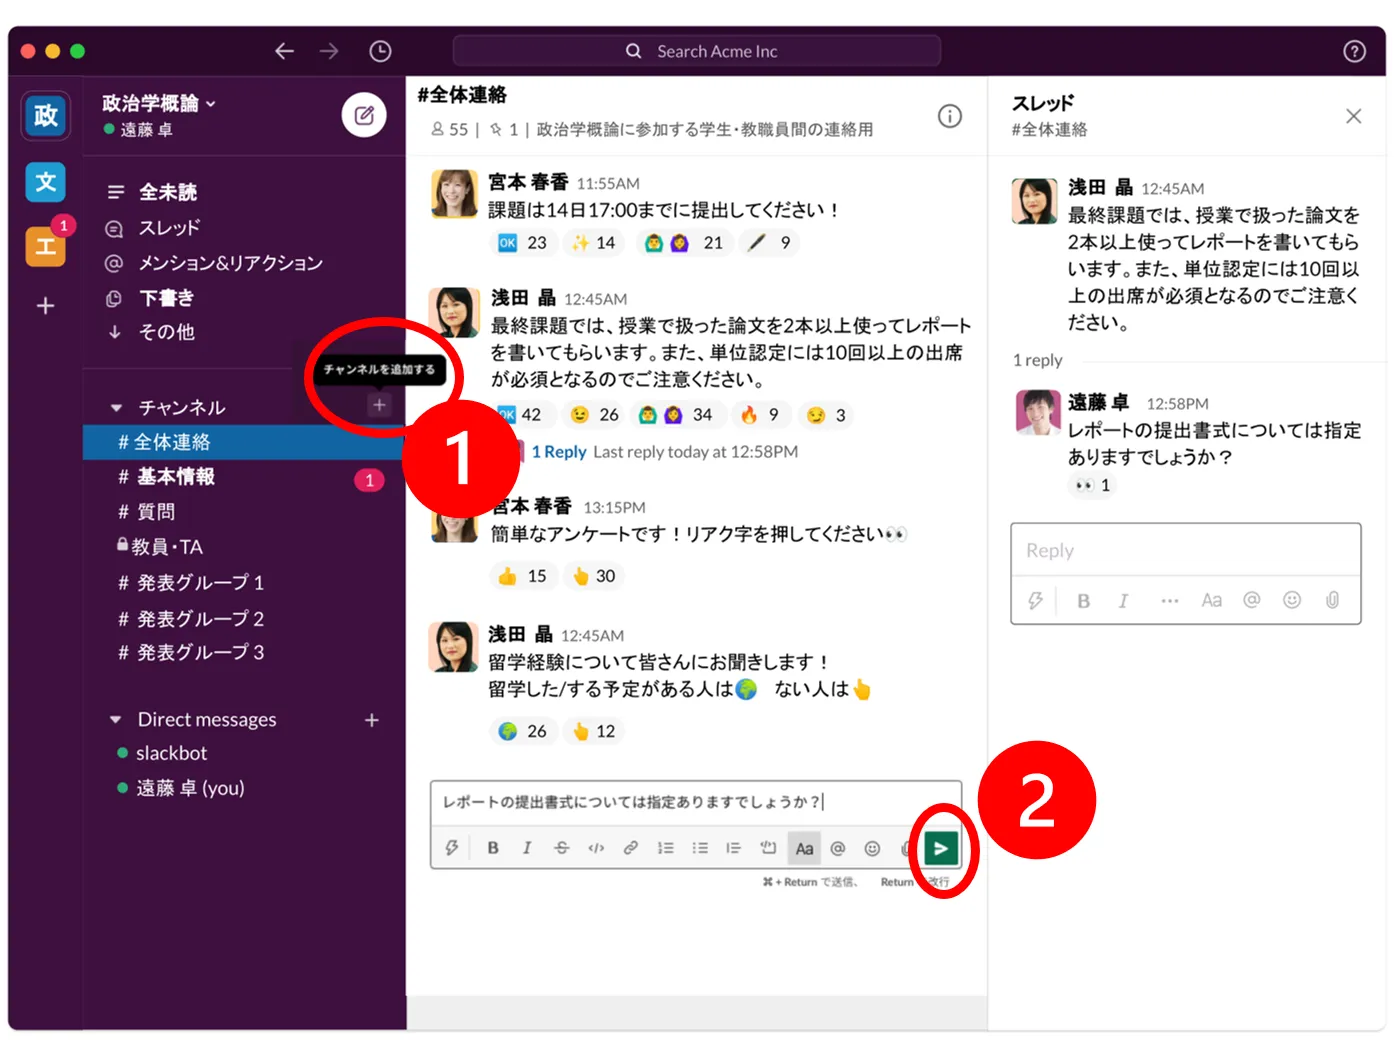
Task: Click the OK 23 reaction button
Action: pos(523,243)
